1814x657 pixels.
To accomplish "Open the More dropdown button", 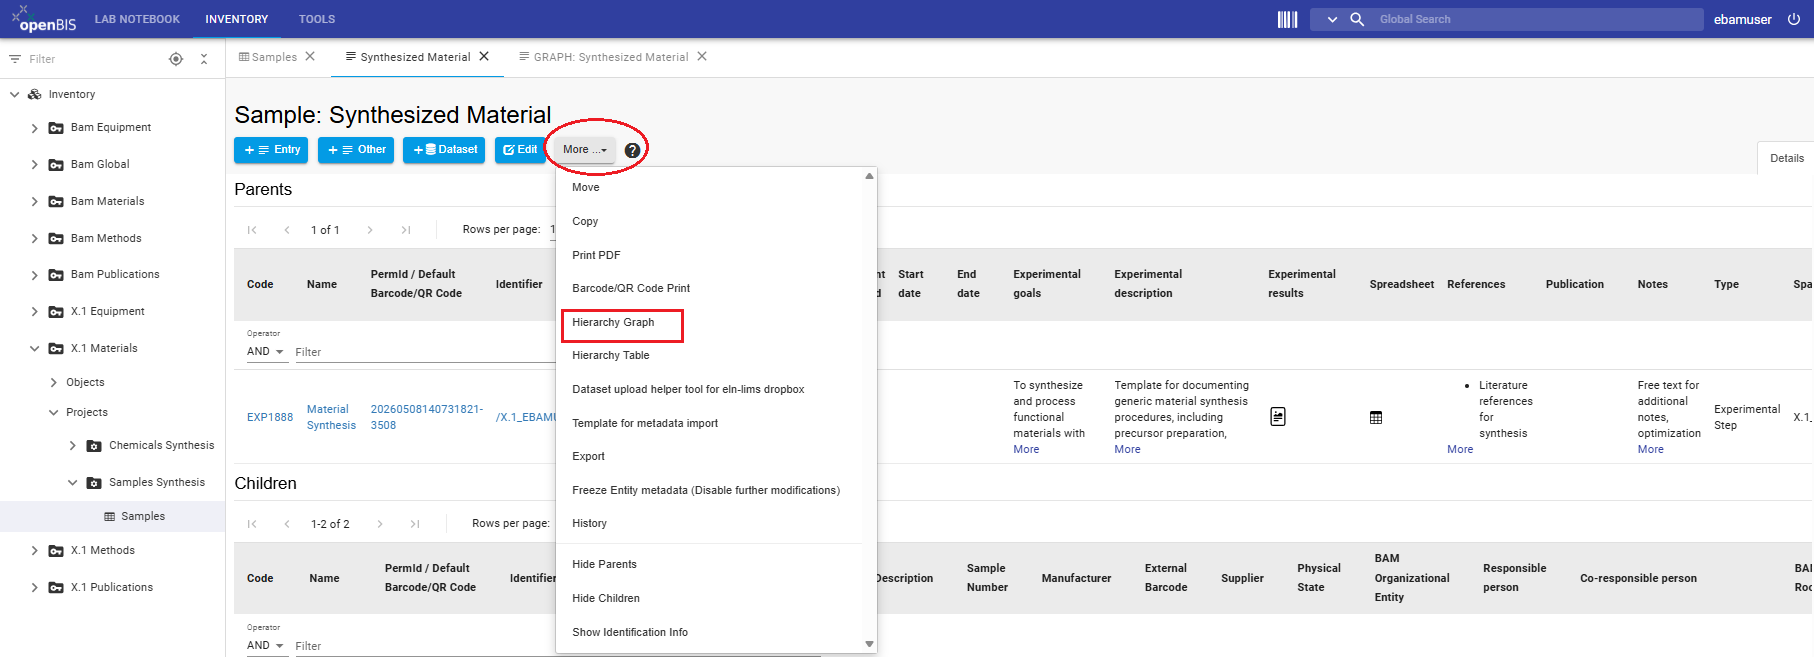I will point(585,150).
